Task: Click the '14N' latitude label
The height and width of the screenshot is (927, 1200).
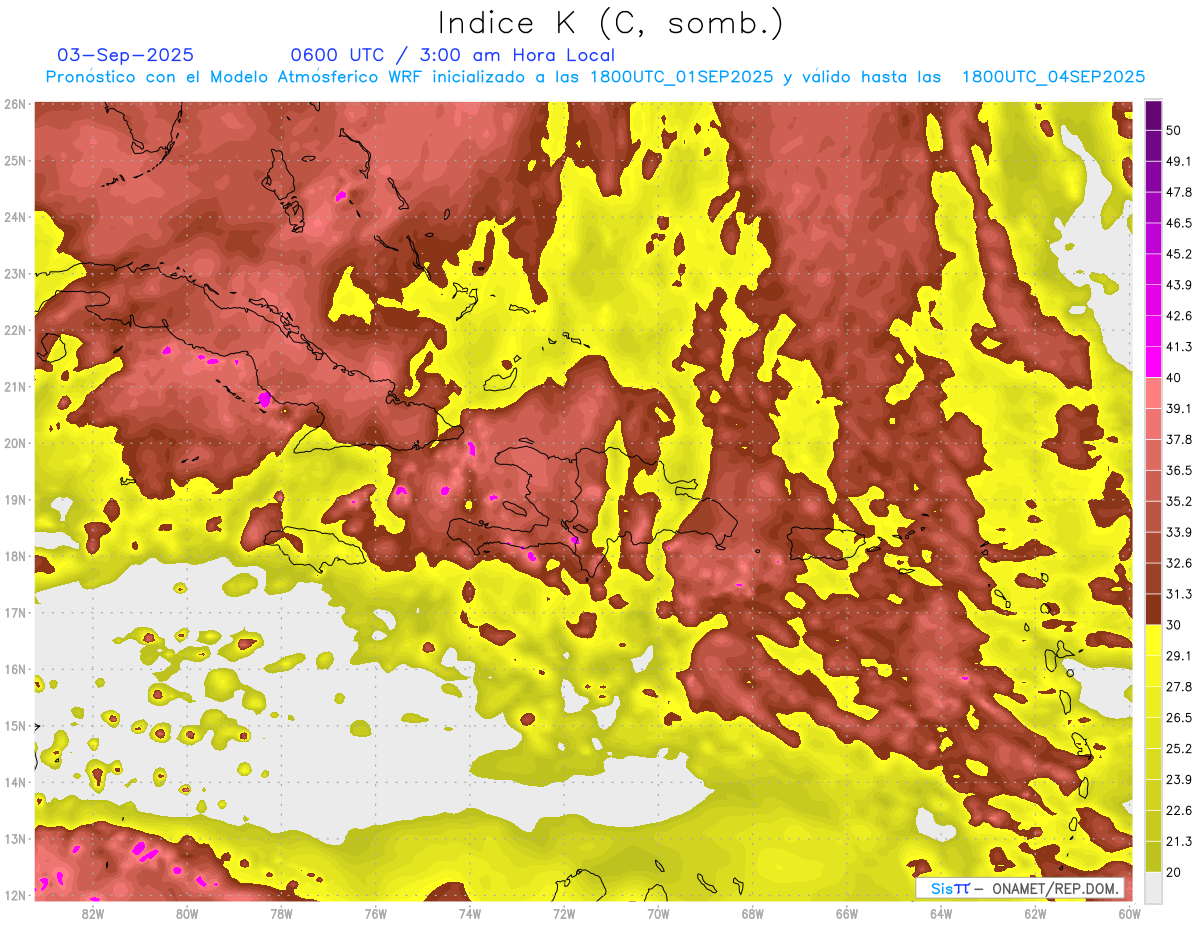Action: (15, 782)
